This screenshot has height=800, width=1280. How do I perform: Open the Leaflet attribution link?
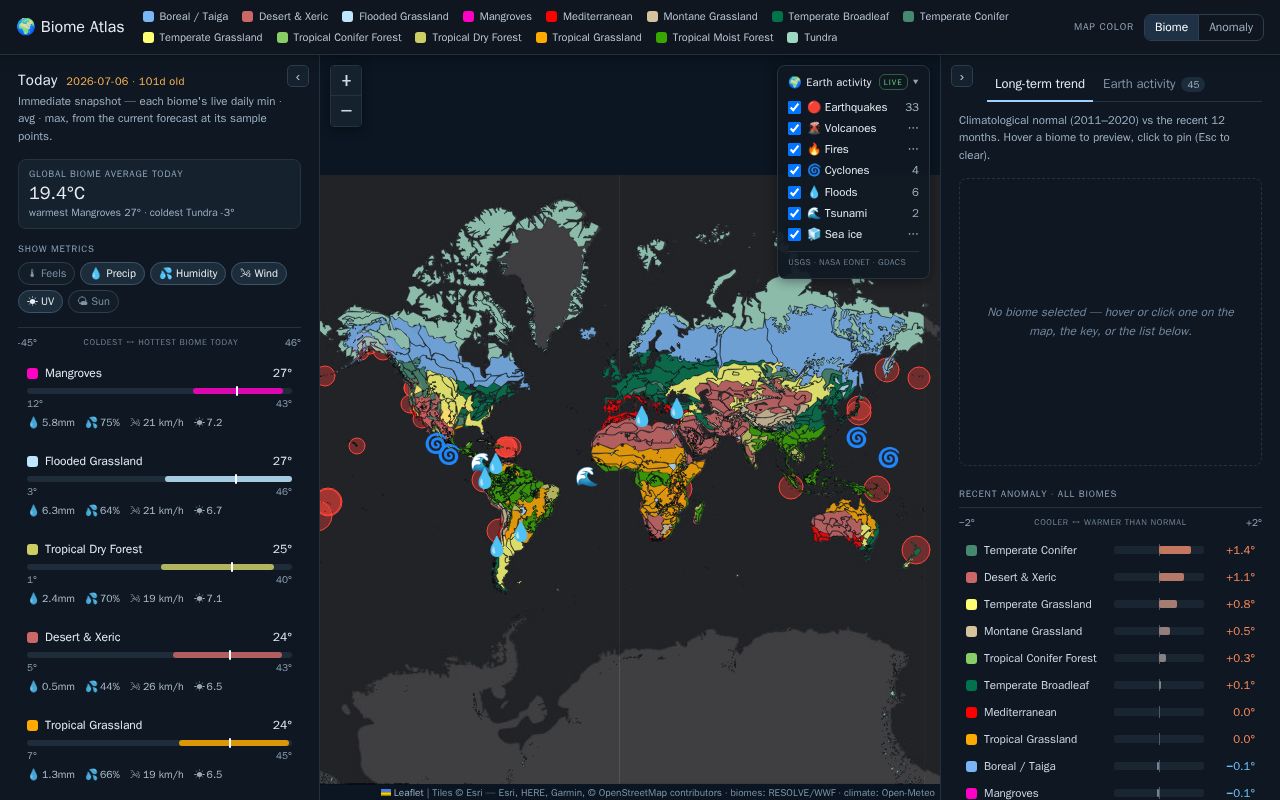coord(401,793)
